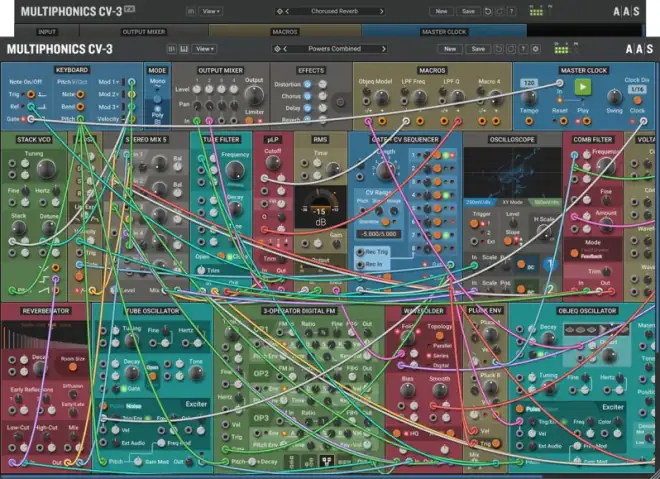Click the Gate+CV Sequencer Rec Trig jack
The image size is (660, 479).
360,252
